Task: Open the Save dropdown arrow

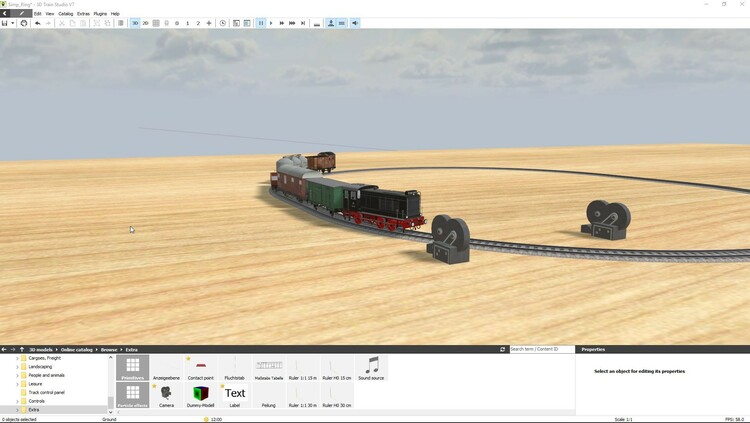Action: 12,23
